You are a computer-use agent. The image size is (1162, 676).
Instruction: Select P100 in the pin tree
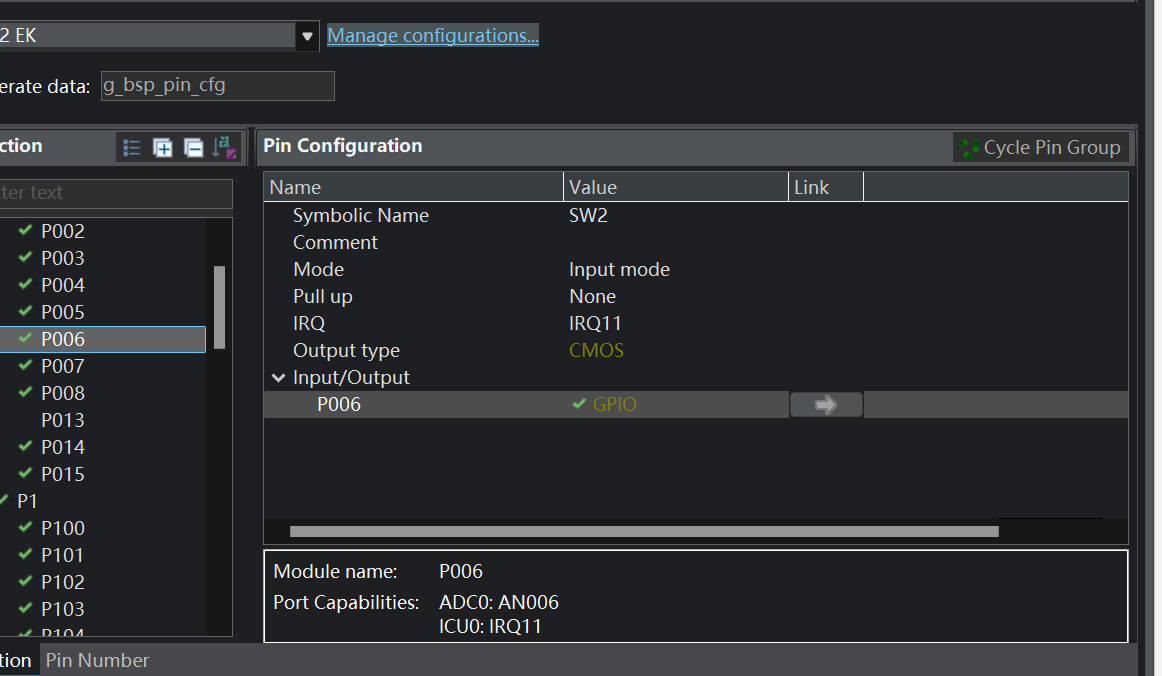63,528
